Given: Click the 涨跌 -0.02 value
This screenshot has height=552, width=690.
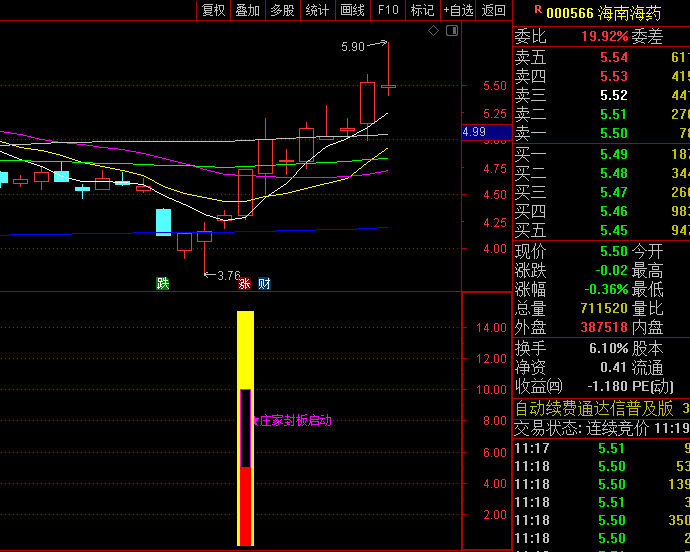Looking at the screenshot, I should click(612, 270).
